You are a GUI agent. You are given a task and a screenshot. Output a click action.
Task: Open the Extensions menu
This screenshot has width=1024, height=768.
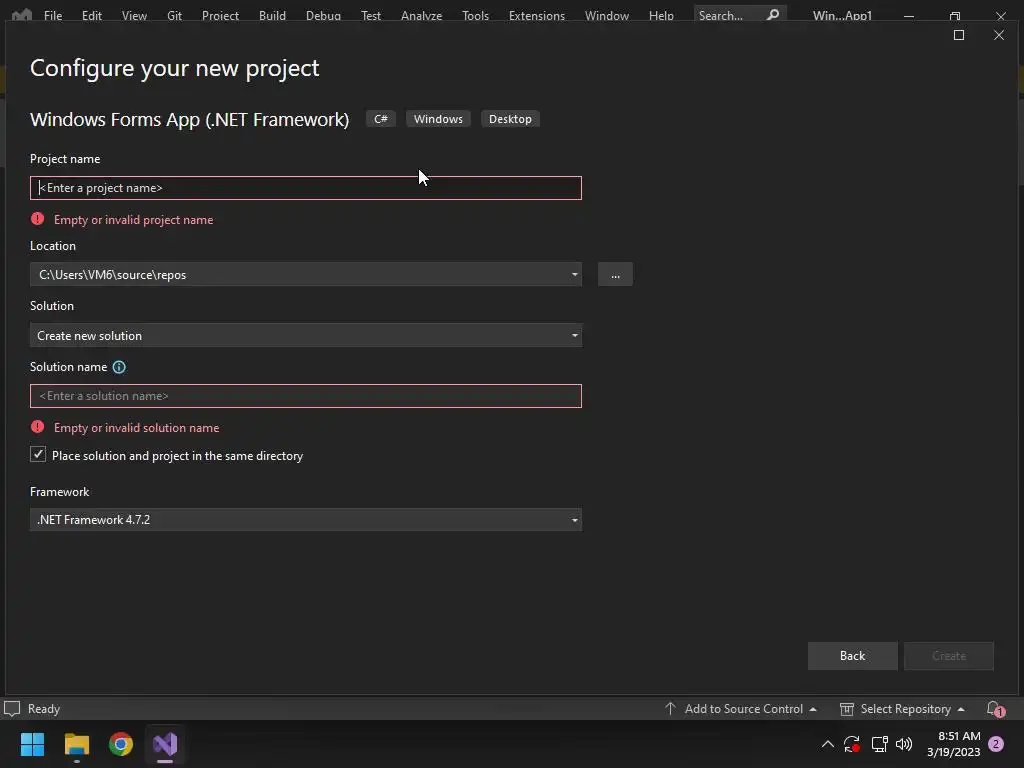tap(537, 15)
